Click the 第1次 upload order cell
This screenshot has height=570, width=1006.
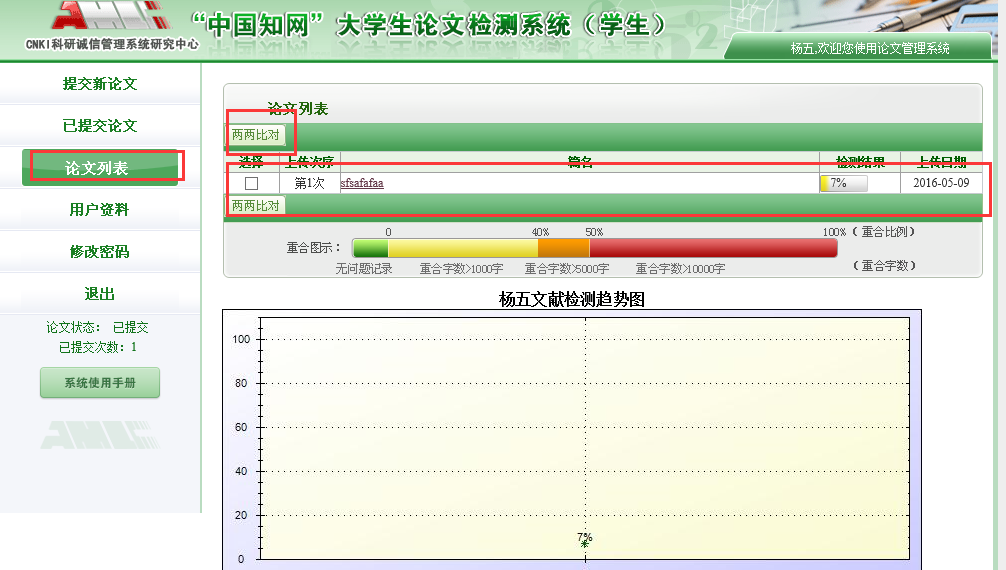(309, 183)
